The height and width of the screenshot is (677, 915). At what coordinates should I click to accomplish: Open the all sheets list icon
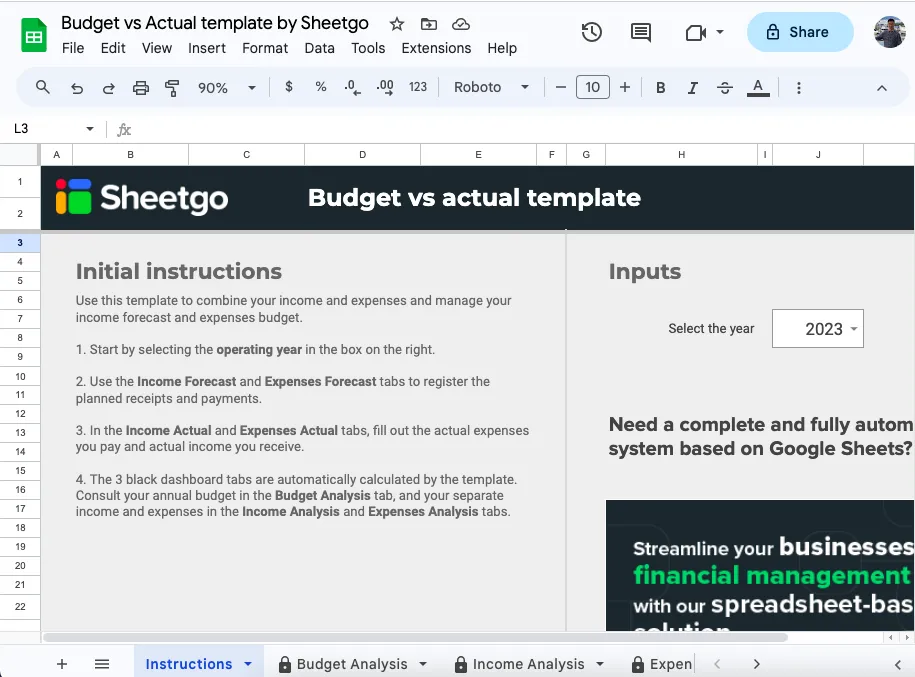click(x=102, y=664)
